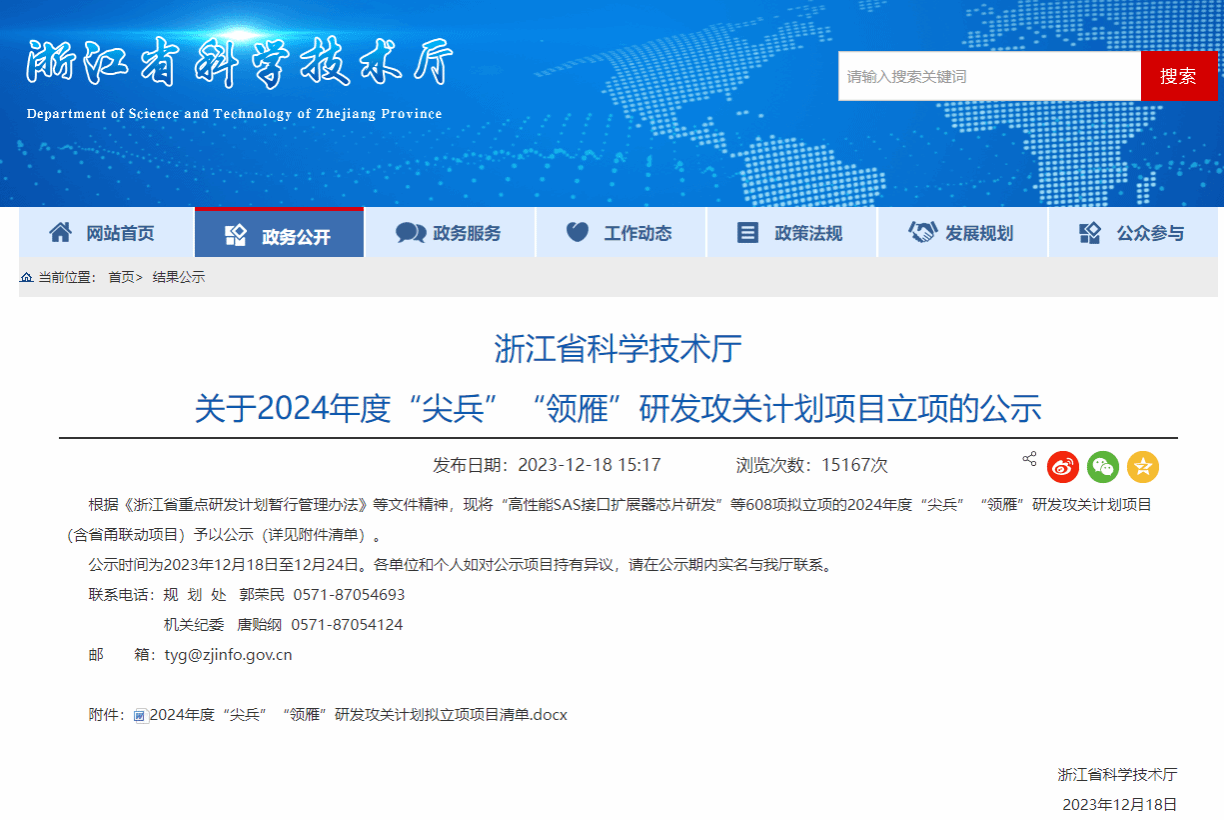The image size is (1224, 820).
Task: Click into the search keyword input field
Action: (x=988, y=76)
